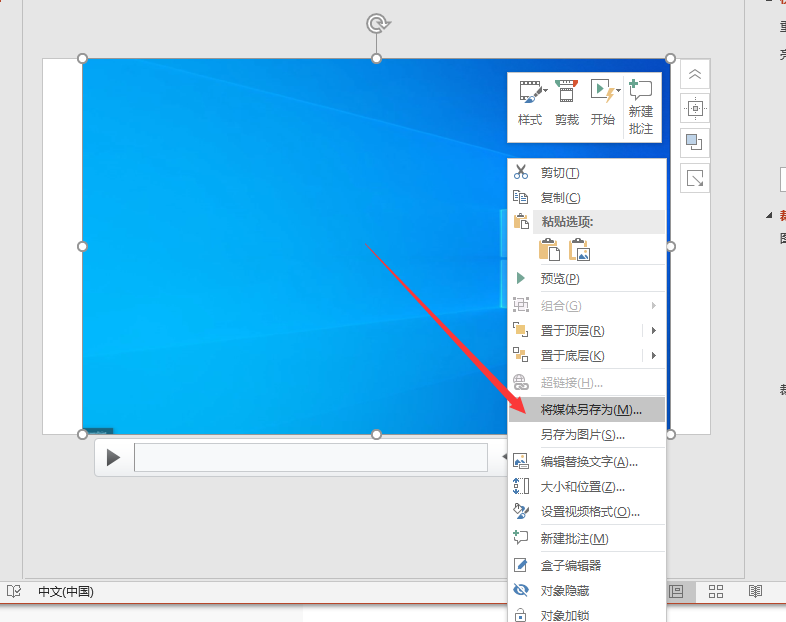786x622 pixels.
Task: Expand the 置于顶层(R) submenu arrow
Action: tap(654, 330)
